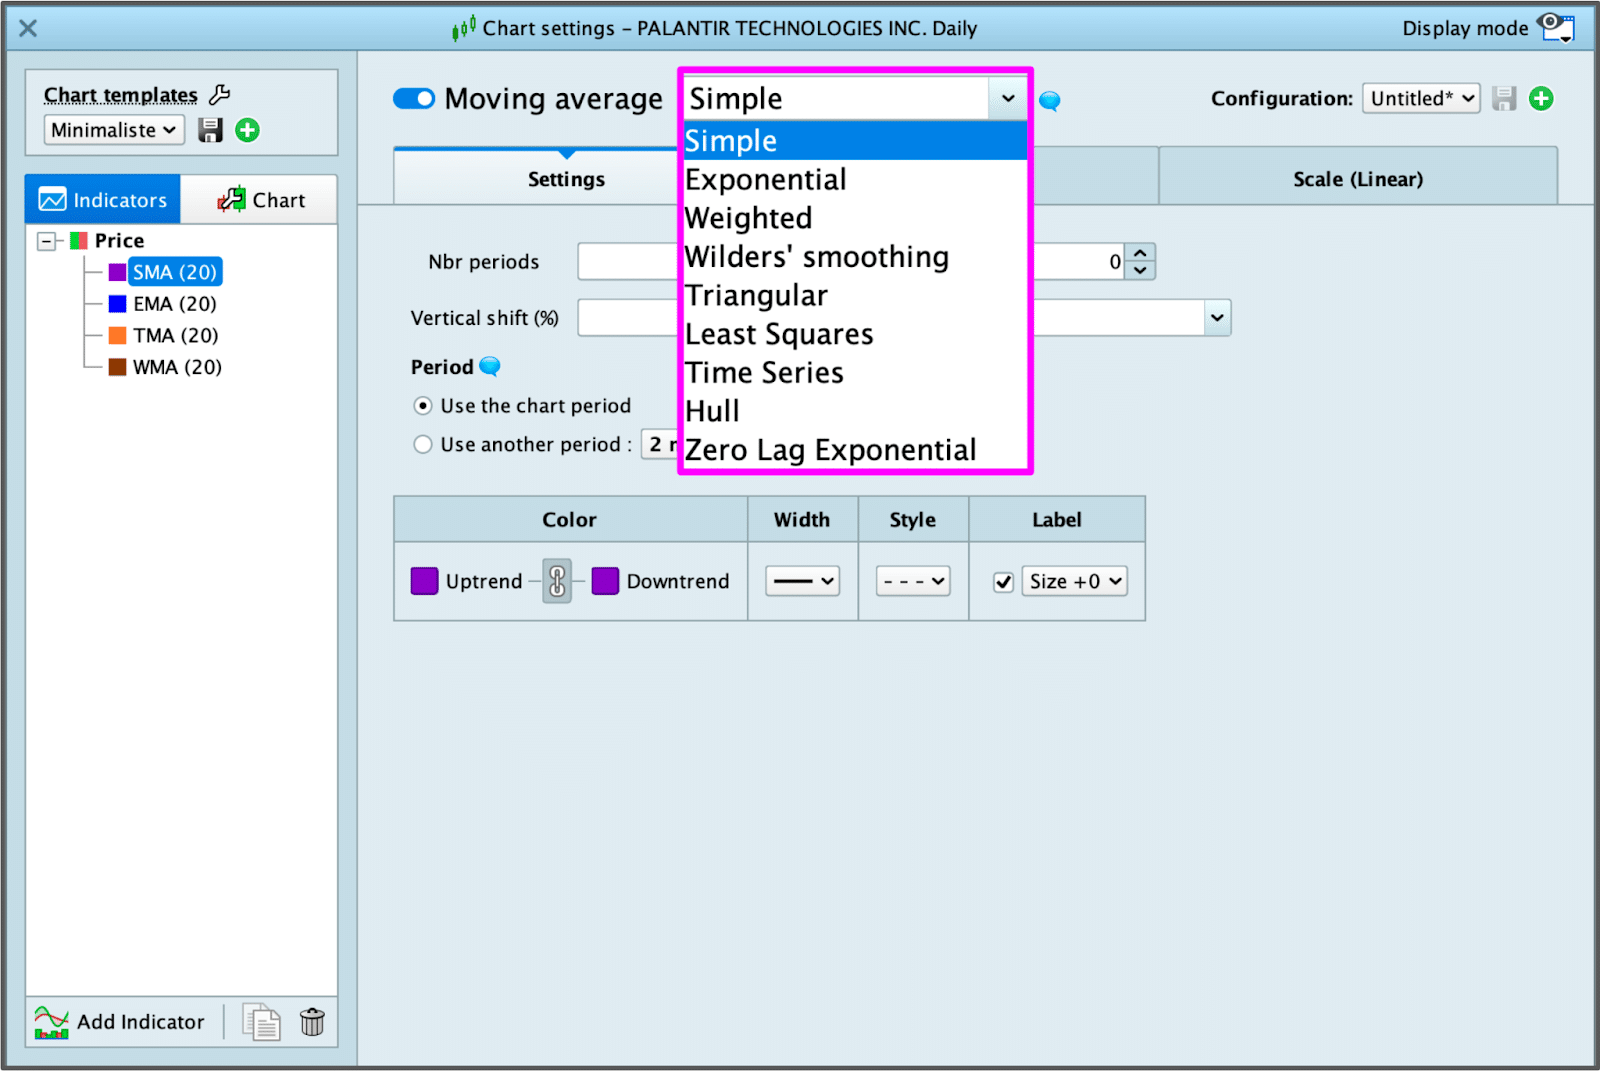Click the Add Indicator button
Image resolution: width=1600 pixels, height=1071 pixels.
point(120,1022)
